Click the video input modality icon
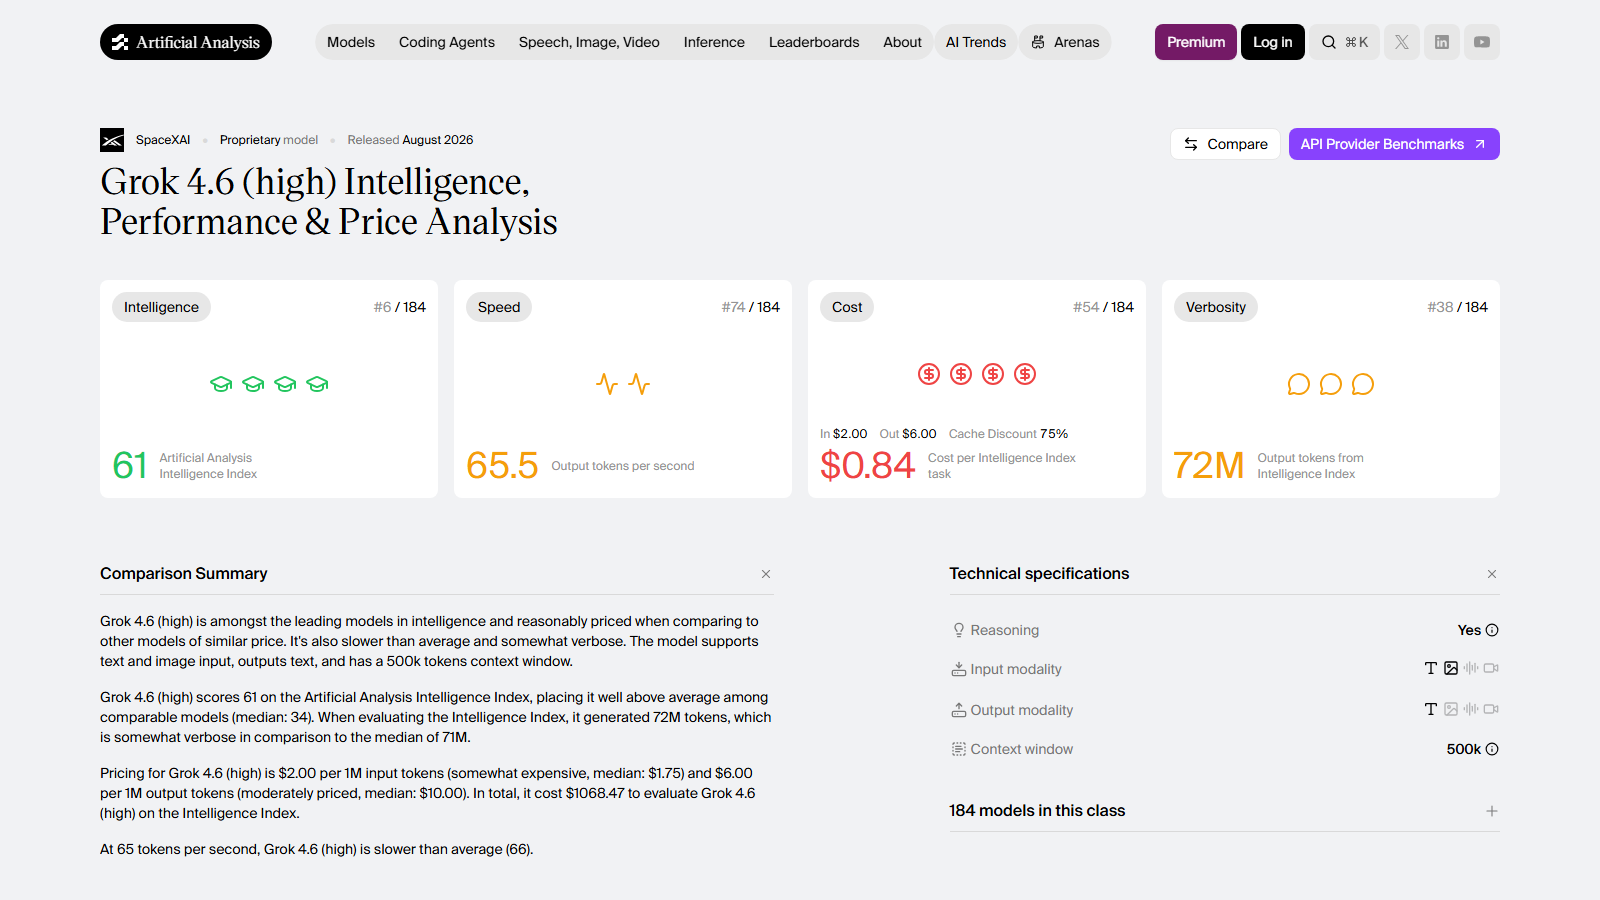 (1491, 668)
